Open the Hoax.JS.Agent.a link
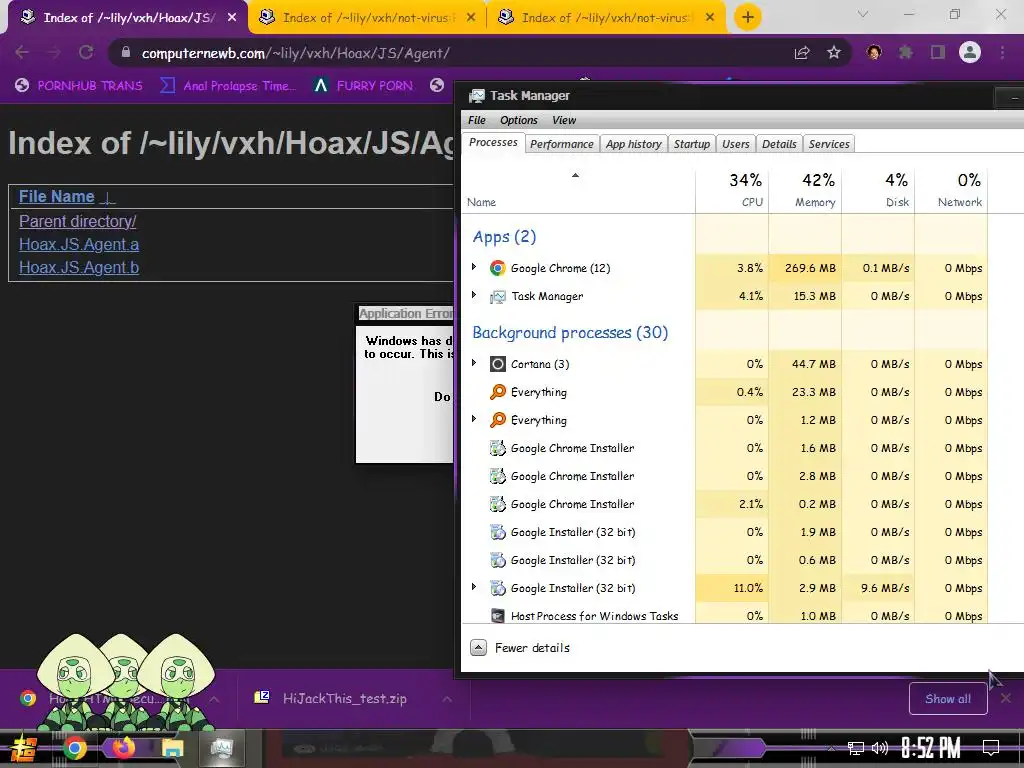The width and height of the screenshot is (1024, 768). coord(79,244)
